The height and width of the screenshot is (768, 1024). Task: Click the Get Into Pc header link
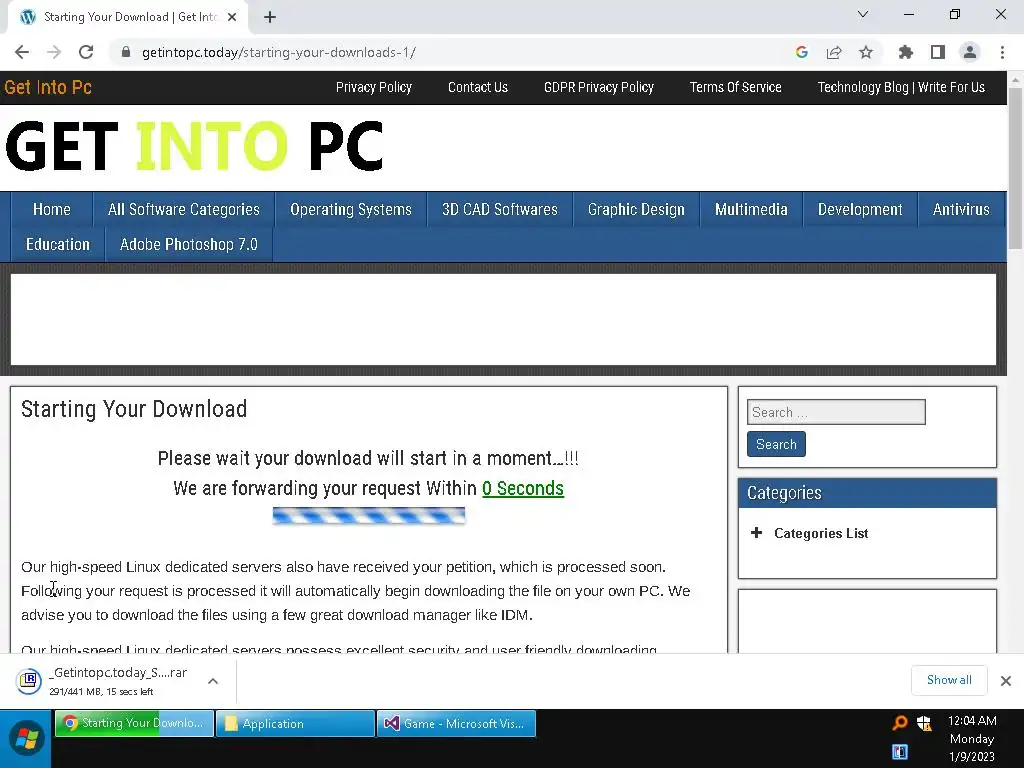click(48, 88)
